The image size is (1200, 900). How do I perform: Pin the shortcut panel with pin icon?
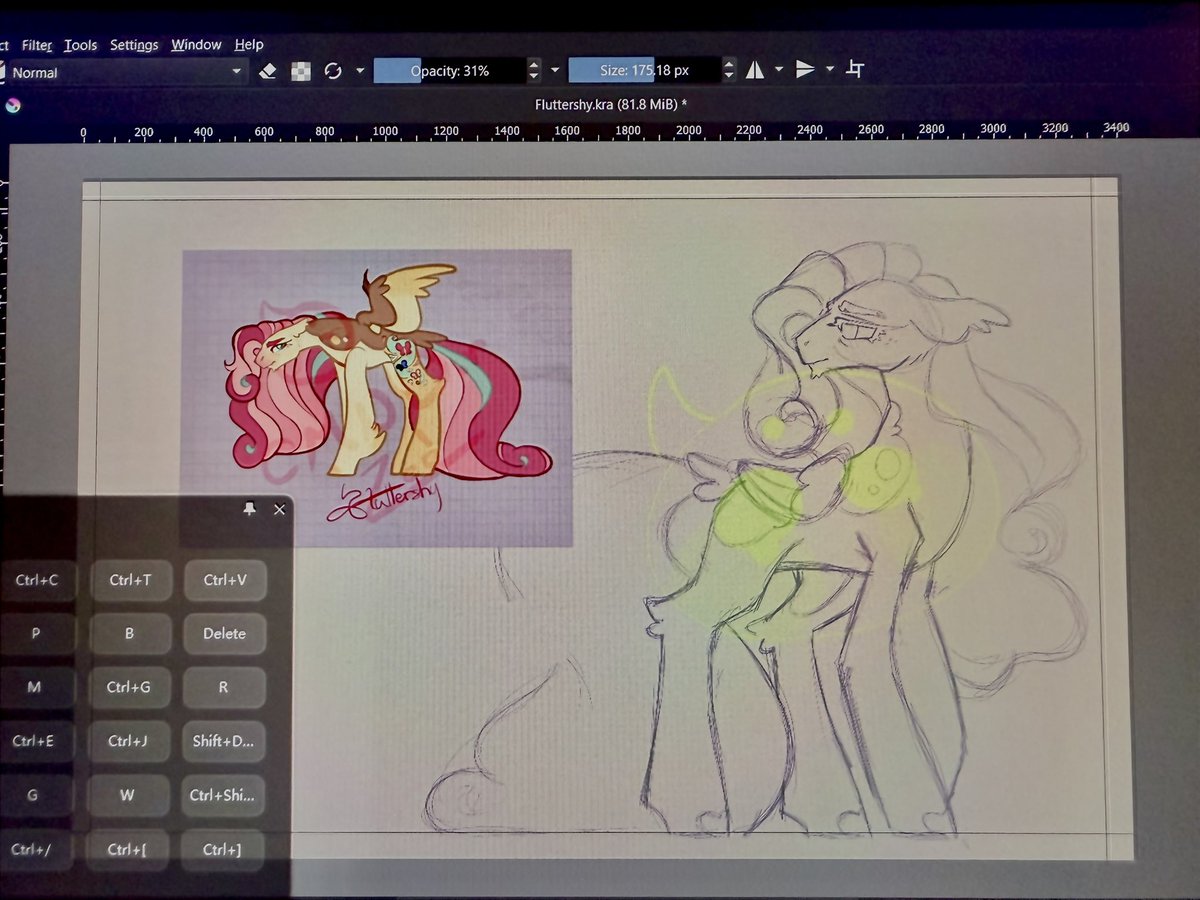pos(250,509)
